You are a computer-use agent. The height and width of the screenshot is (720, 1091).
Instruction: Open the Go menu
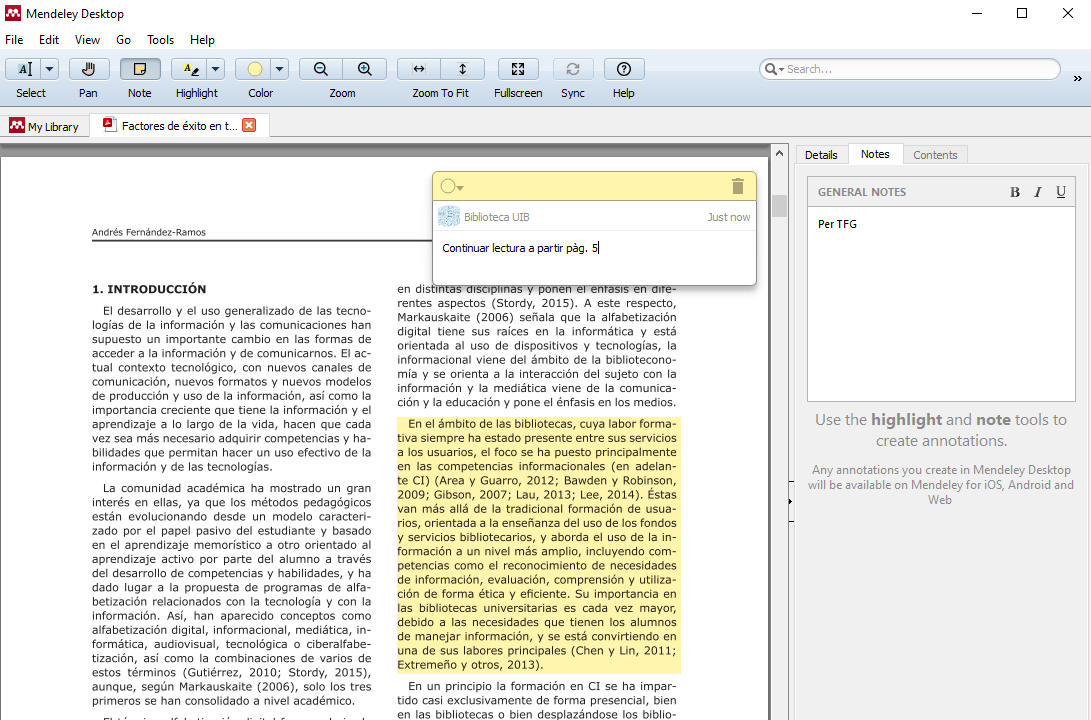123,40
